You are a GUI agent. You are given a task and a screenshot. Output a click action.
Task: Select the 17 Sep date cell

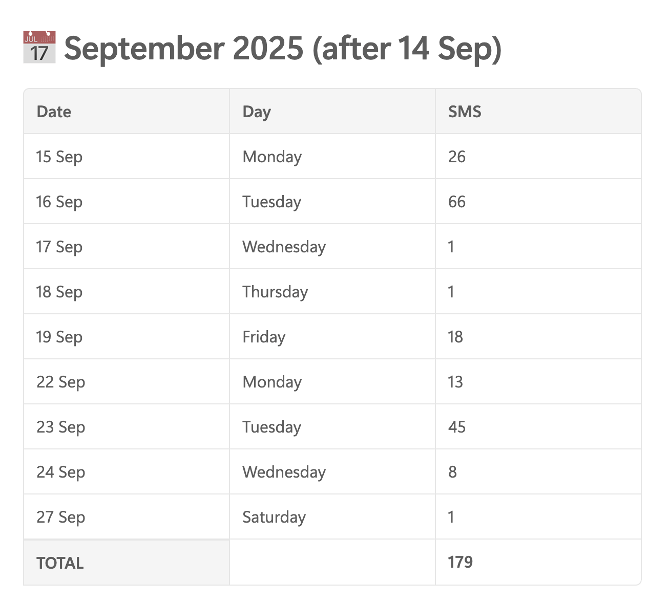coord(126,246)
